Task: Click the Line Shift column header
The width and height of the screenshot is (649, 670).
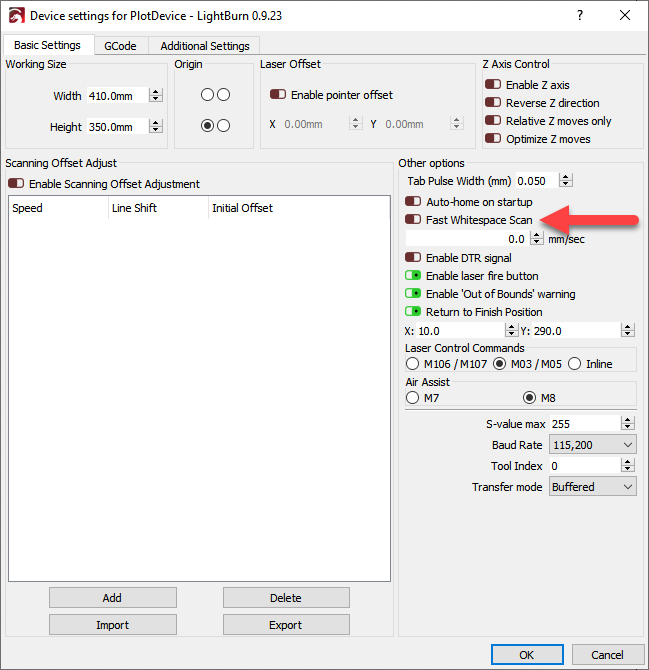Action: [x=159, y=208]
